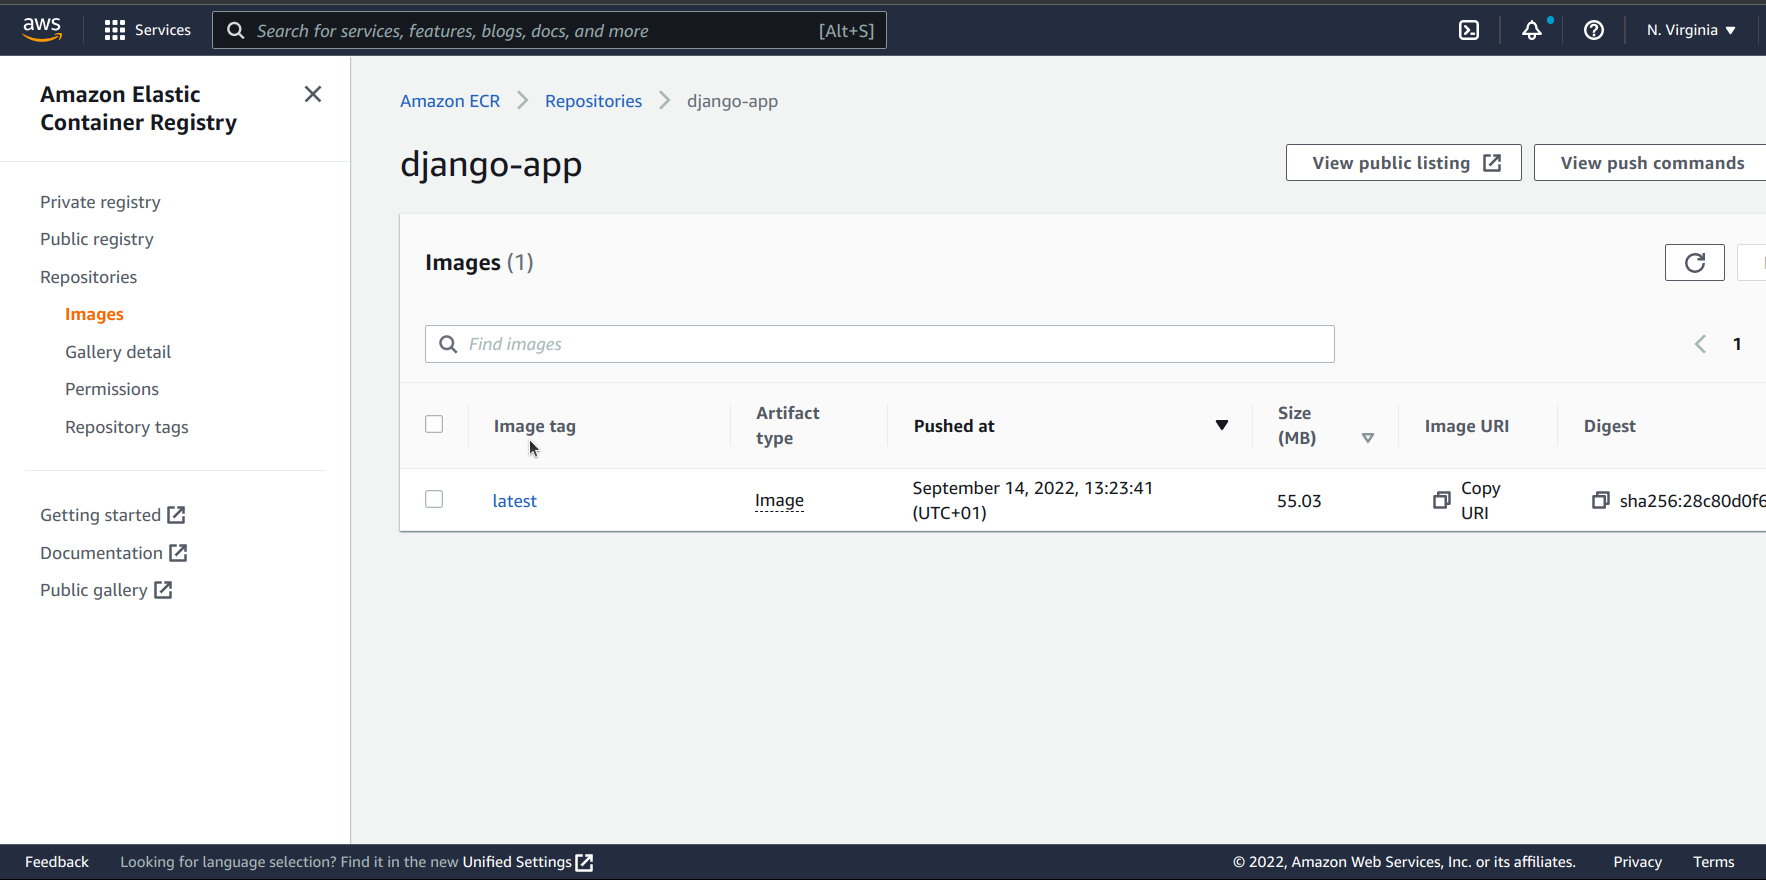Screen dimensions: 1766x880
Task: Click the AWS logo home icon
Action: (x=42, y=30)
